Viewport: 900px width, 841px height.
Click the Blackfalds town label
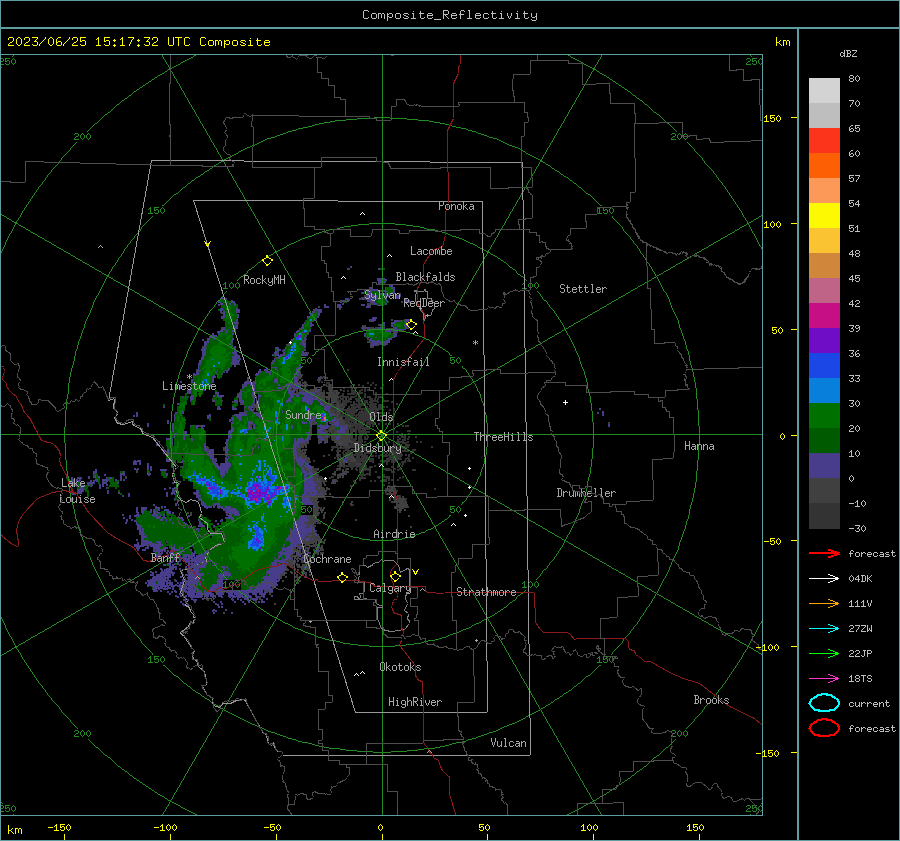(425, 277)
